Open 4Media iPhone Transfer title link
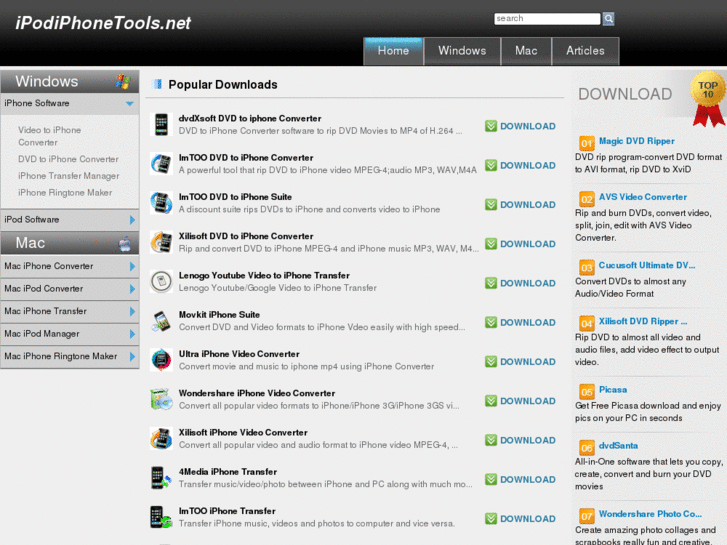727x545 pixels. click(228, 472)
